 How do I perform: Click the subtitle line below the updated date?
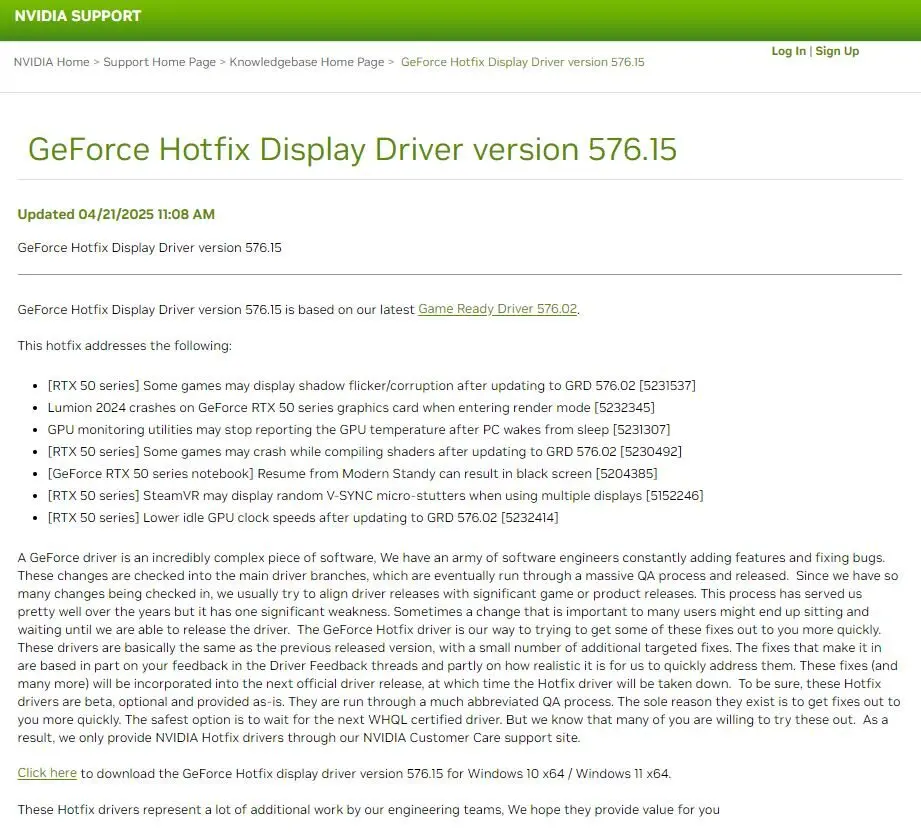click(150, 248)
